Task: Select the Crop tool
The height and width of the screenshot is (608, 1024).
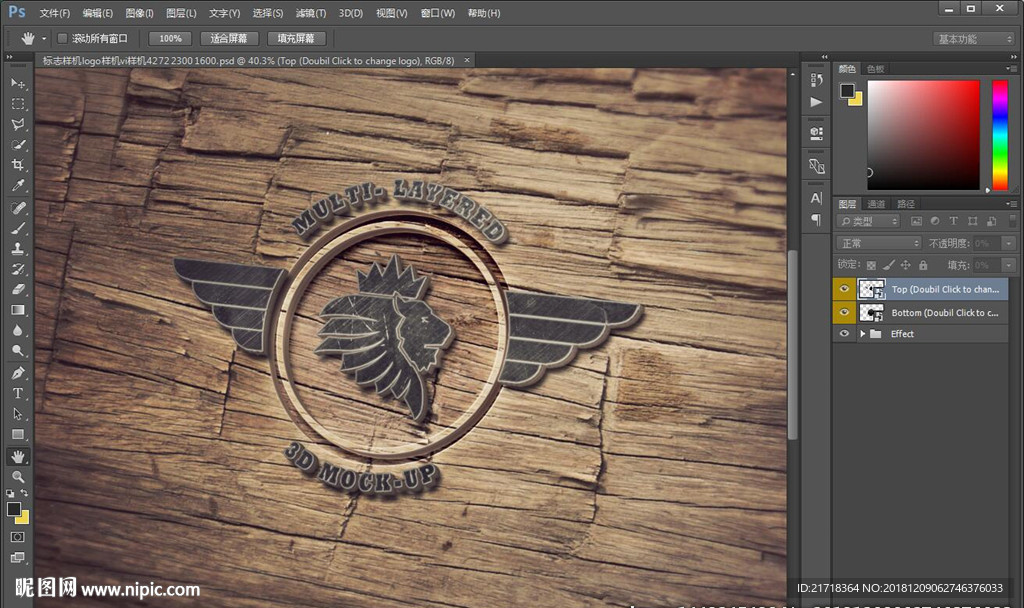Action: pyautogui.click(x=18, y=165)
